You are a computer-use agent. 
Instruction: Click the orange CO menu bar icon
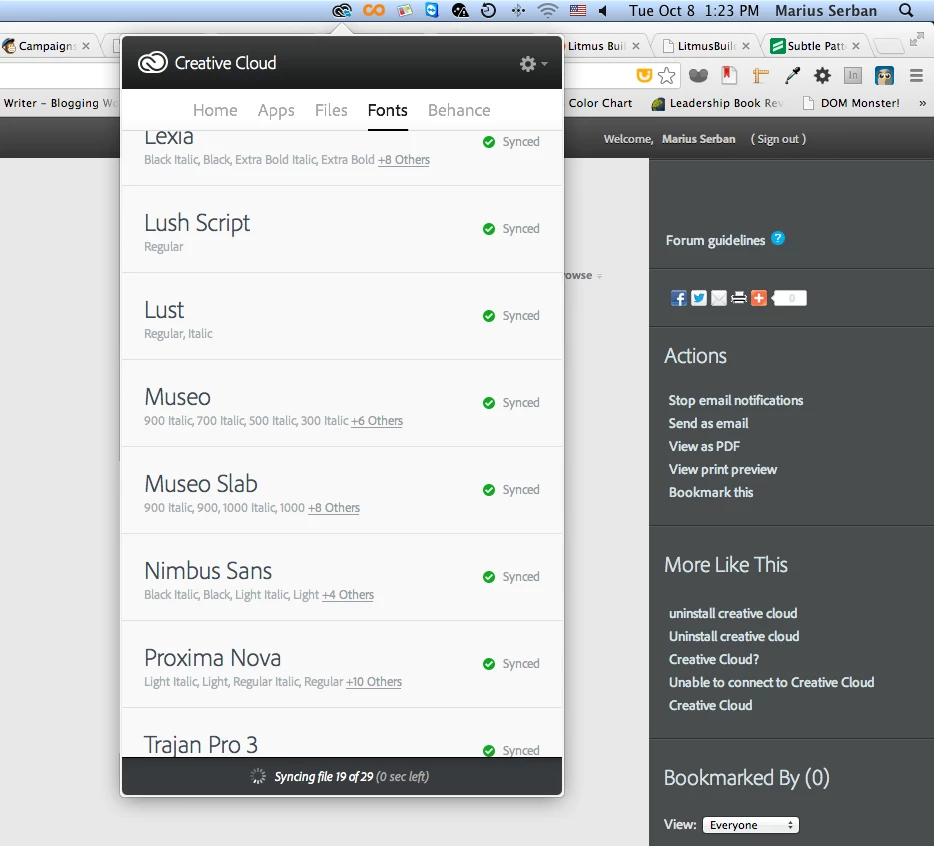coord(374,10)
